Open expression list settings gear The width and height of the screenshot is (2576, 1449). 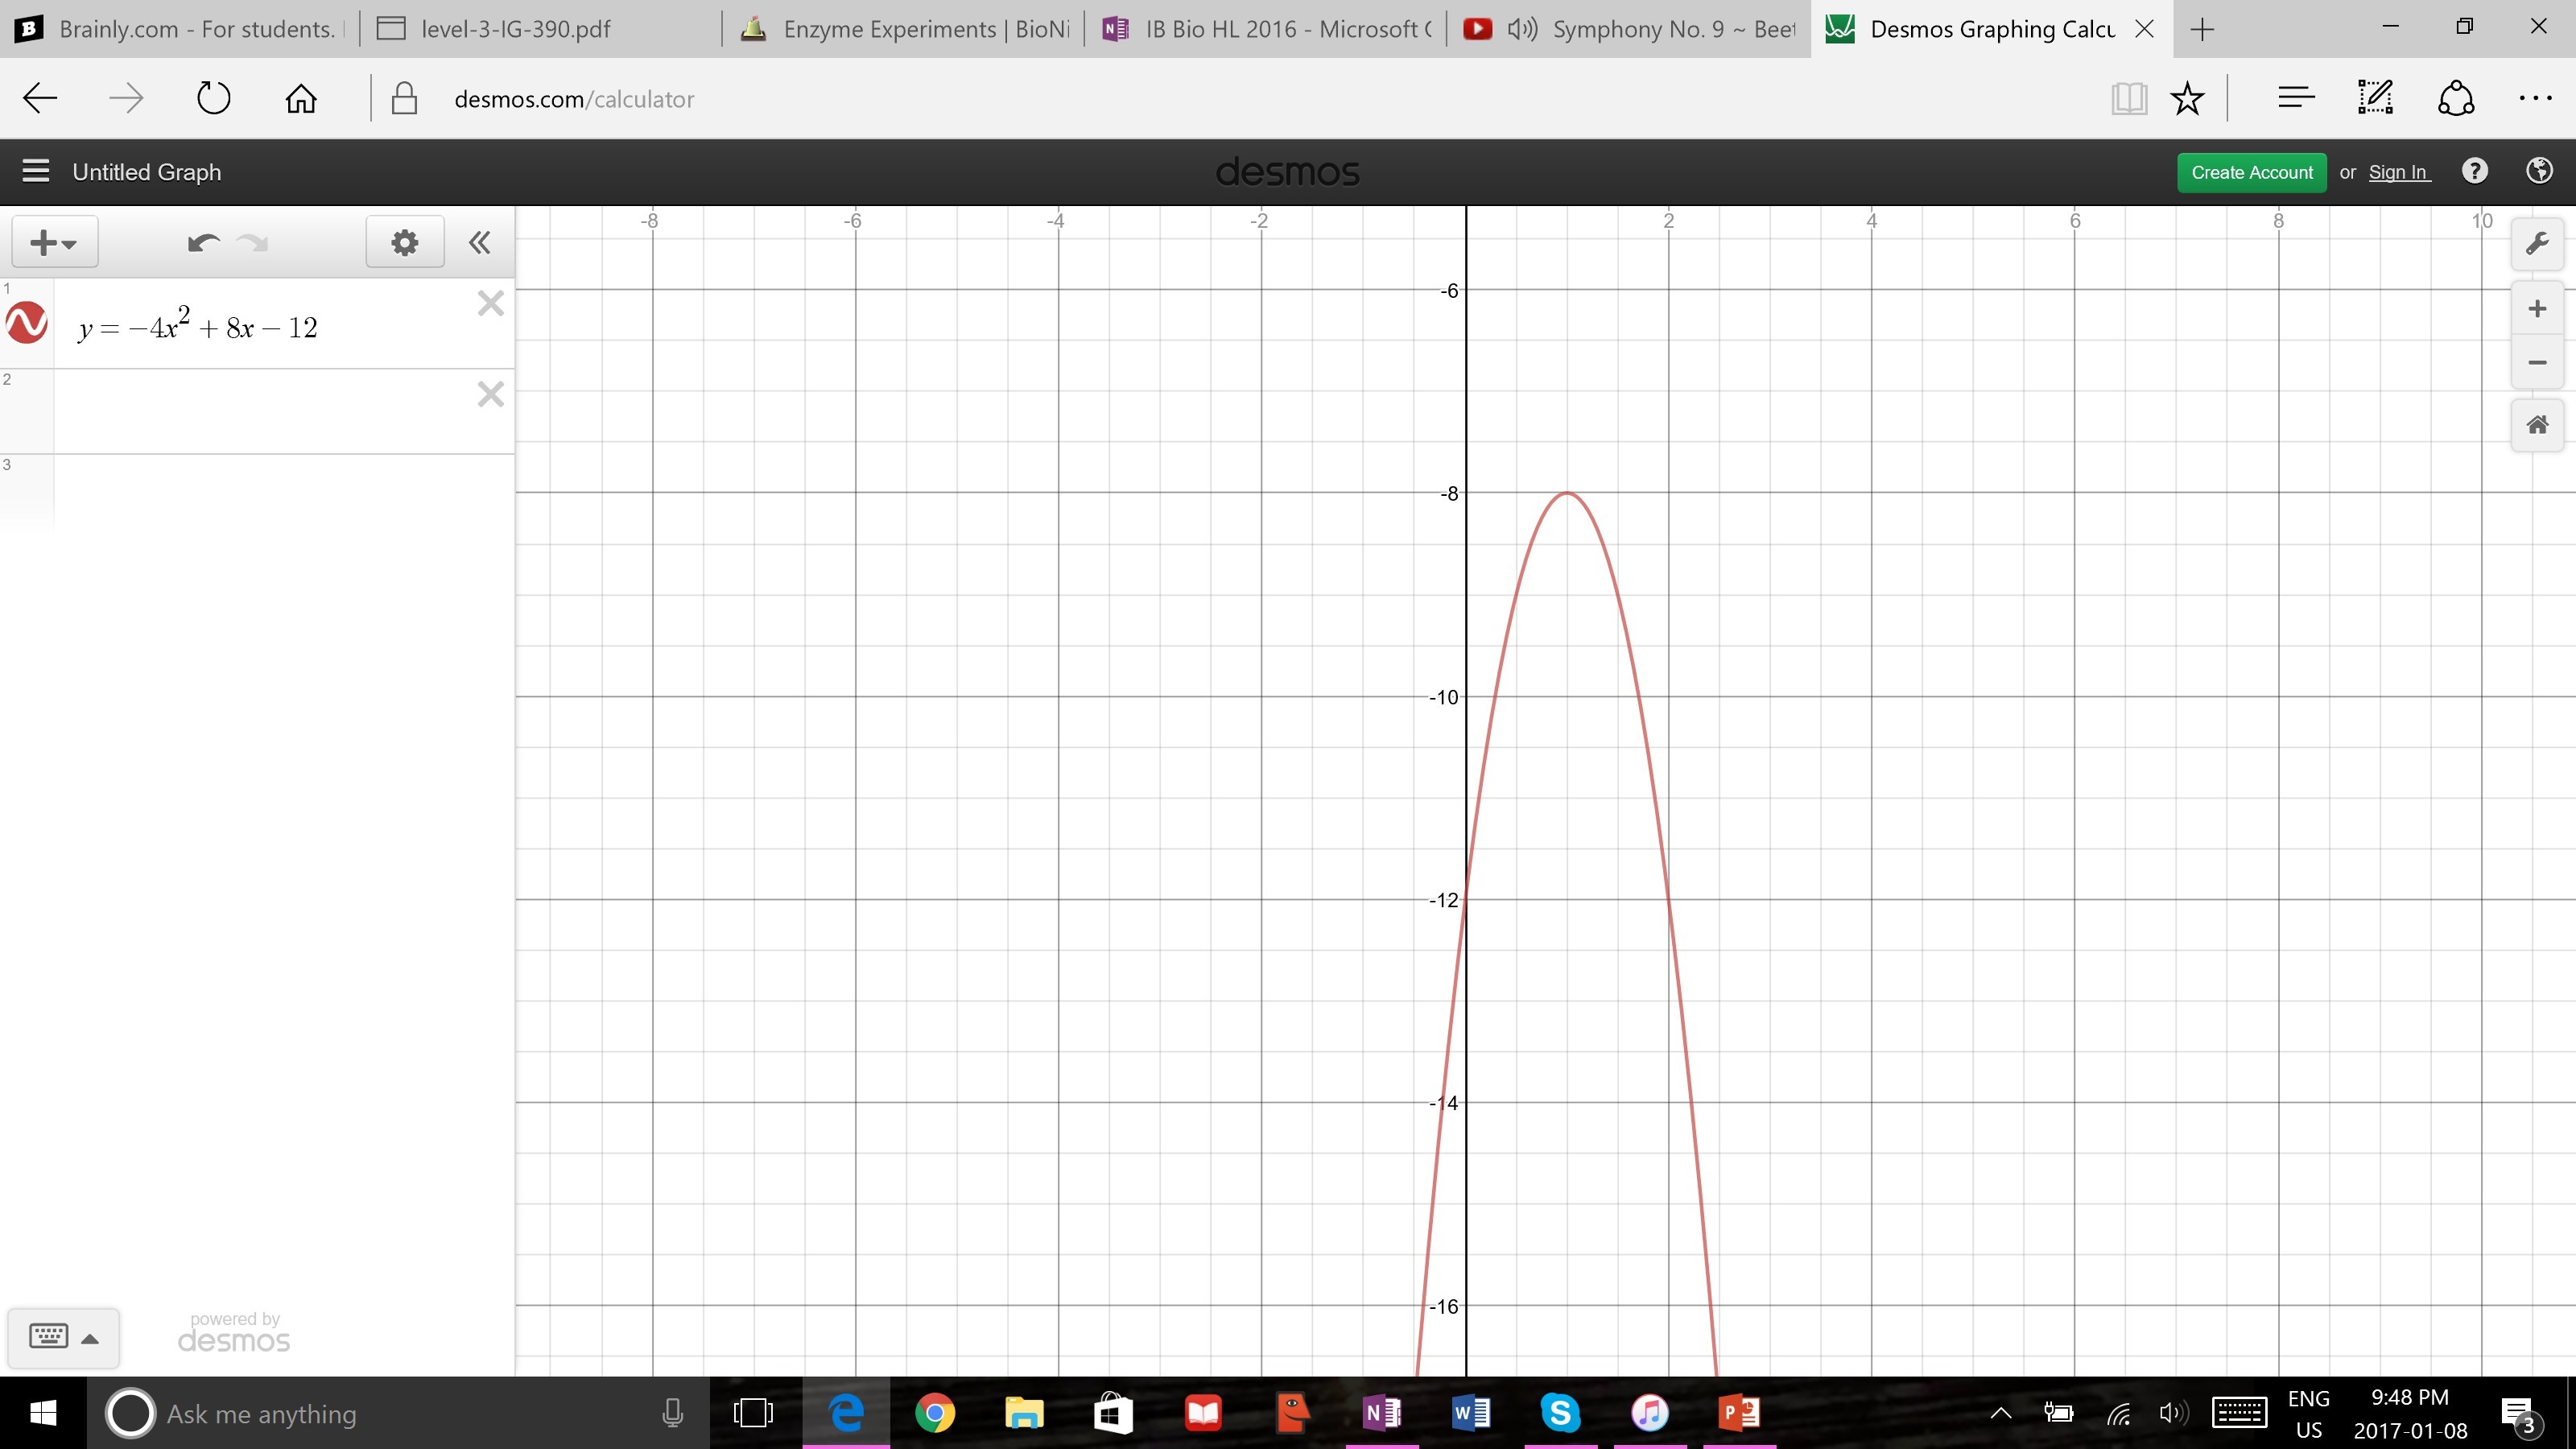point(404,243)
